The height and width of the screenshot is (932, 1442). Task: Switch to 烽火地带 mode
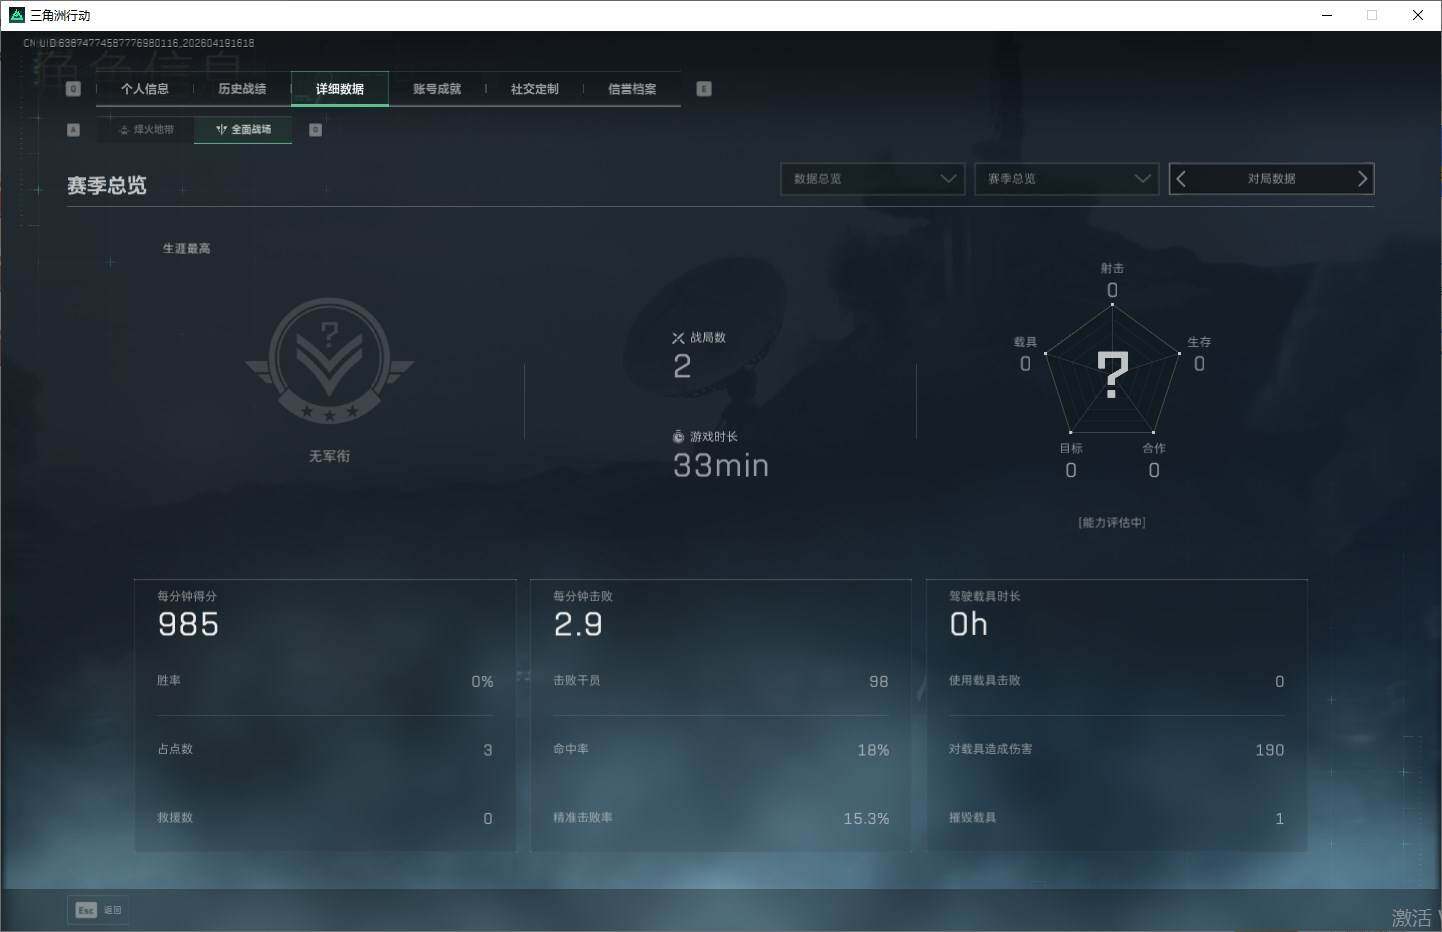click(146, 130)
